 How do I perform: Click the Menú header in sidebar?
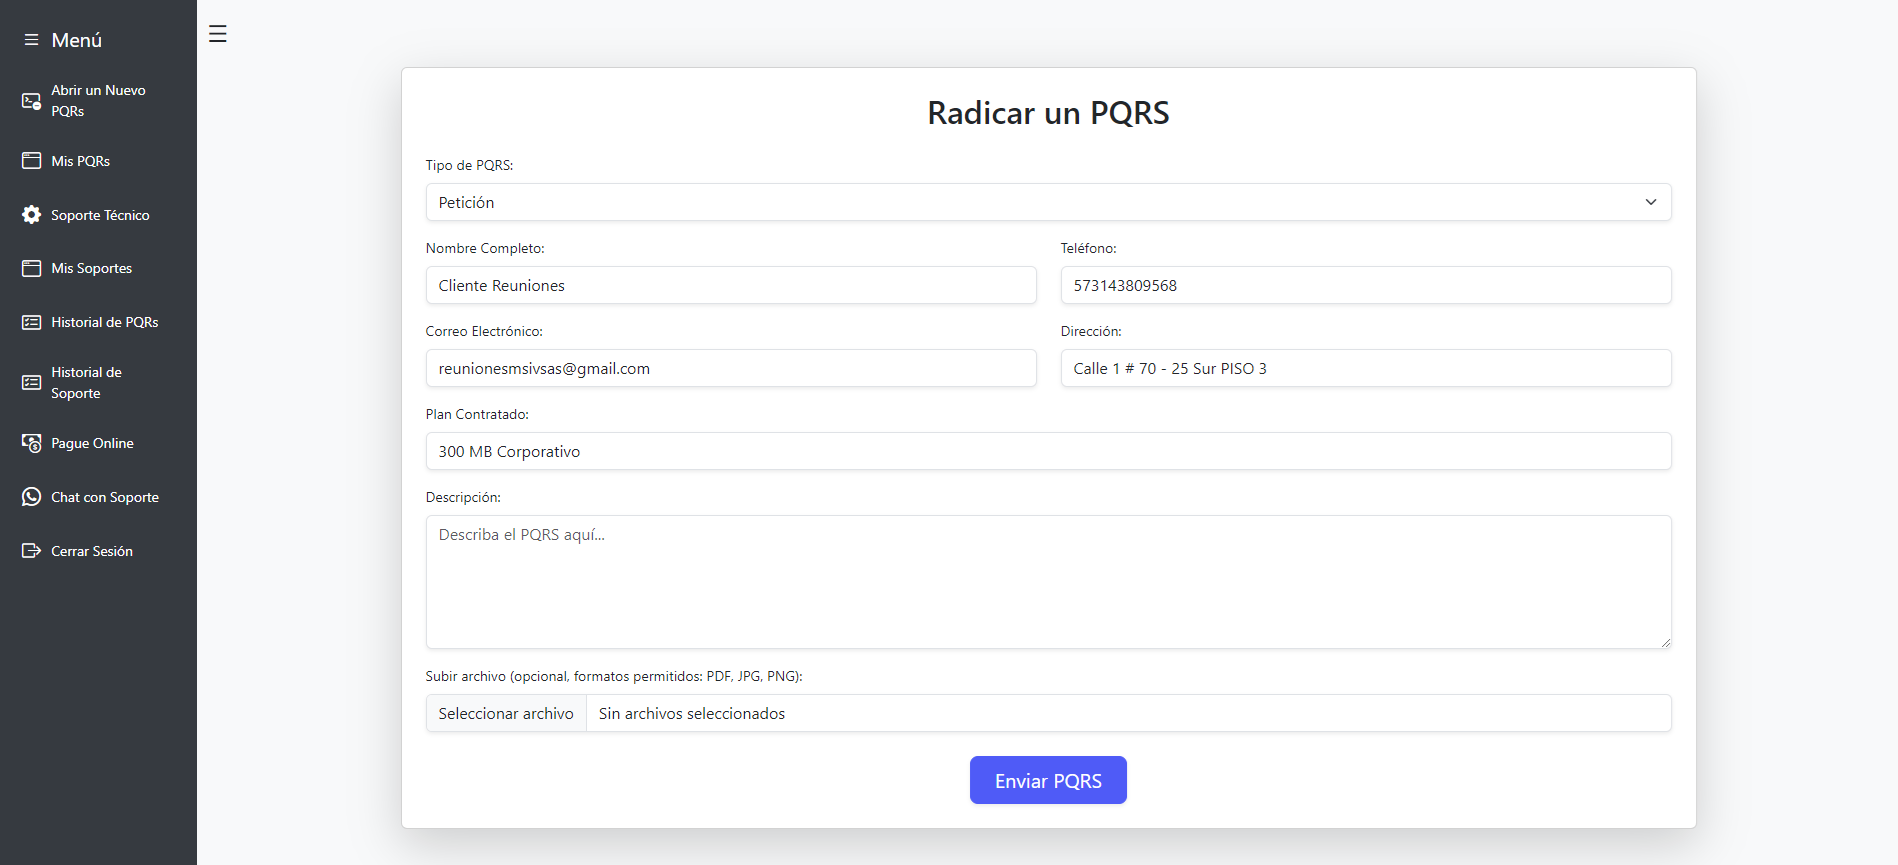pyautogui.click(x=76, y=40)
